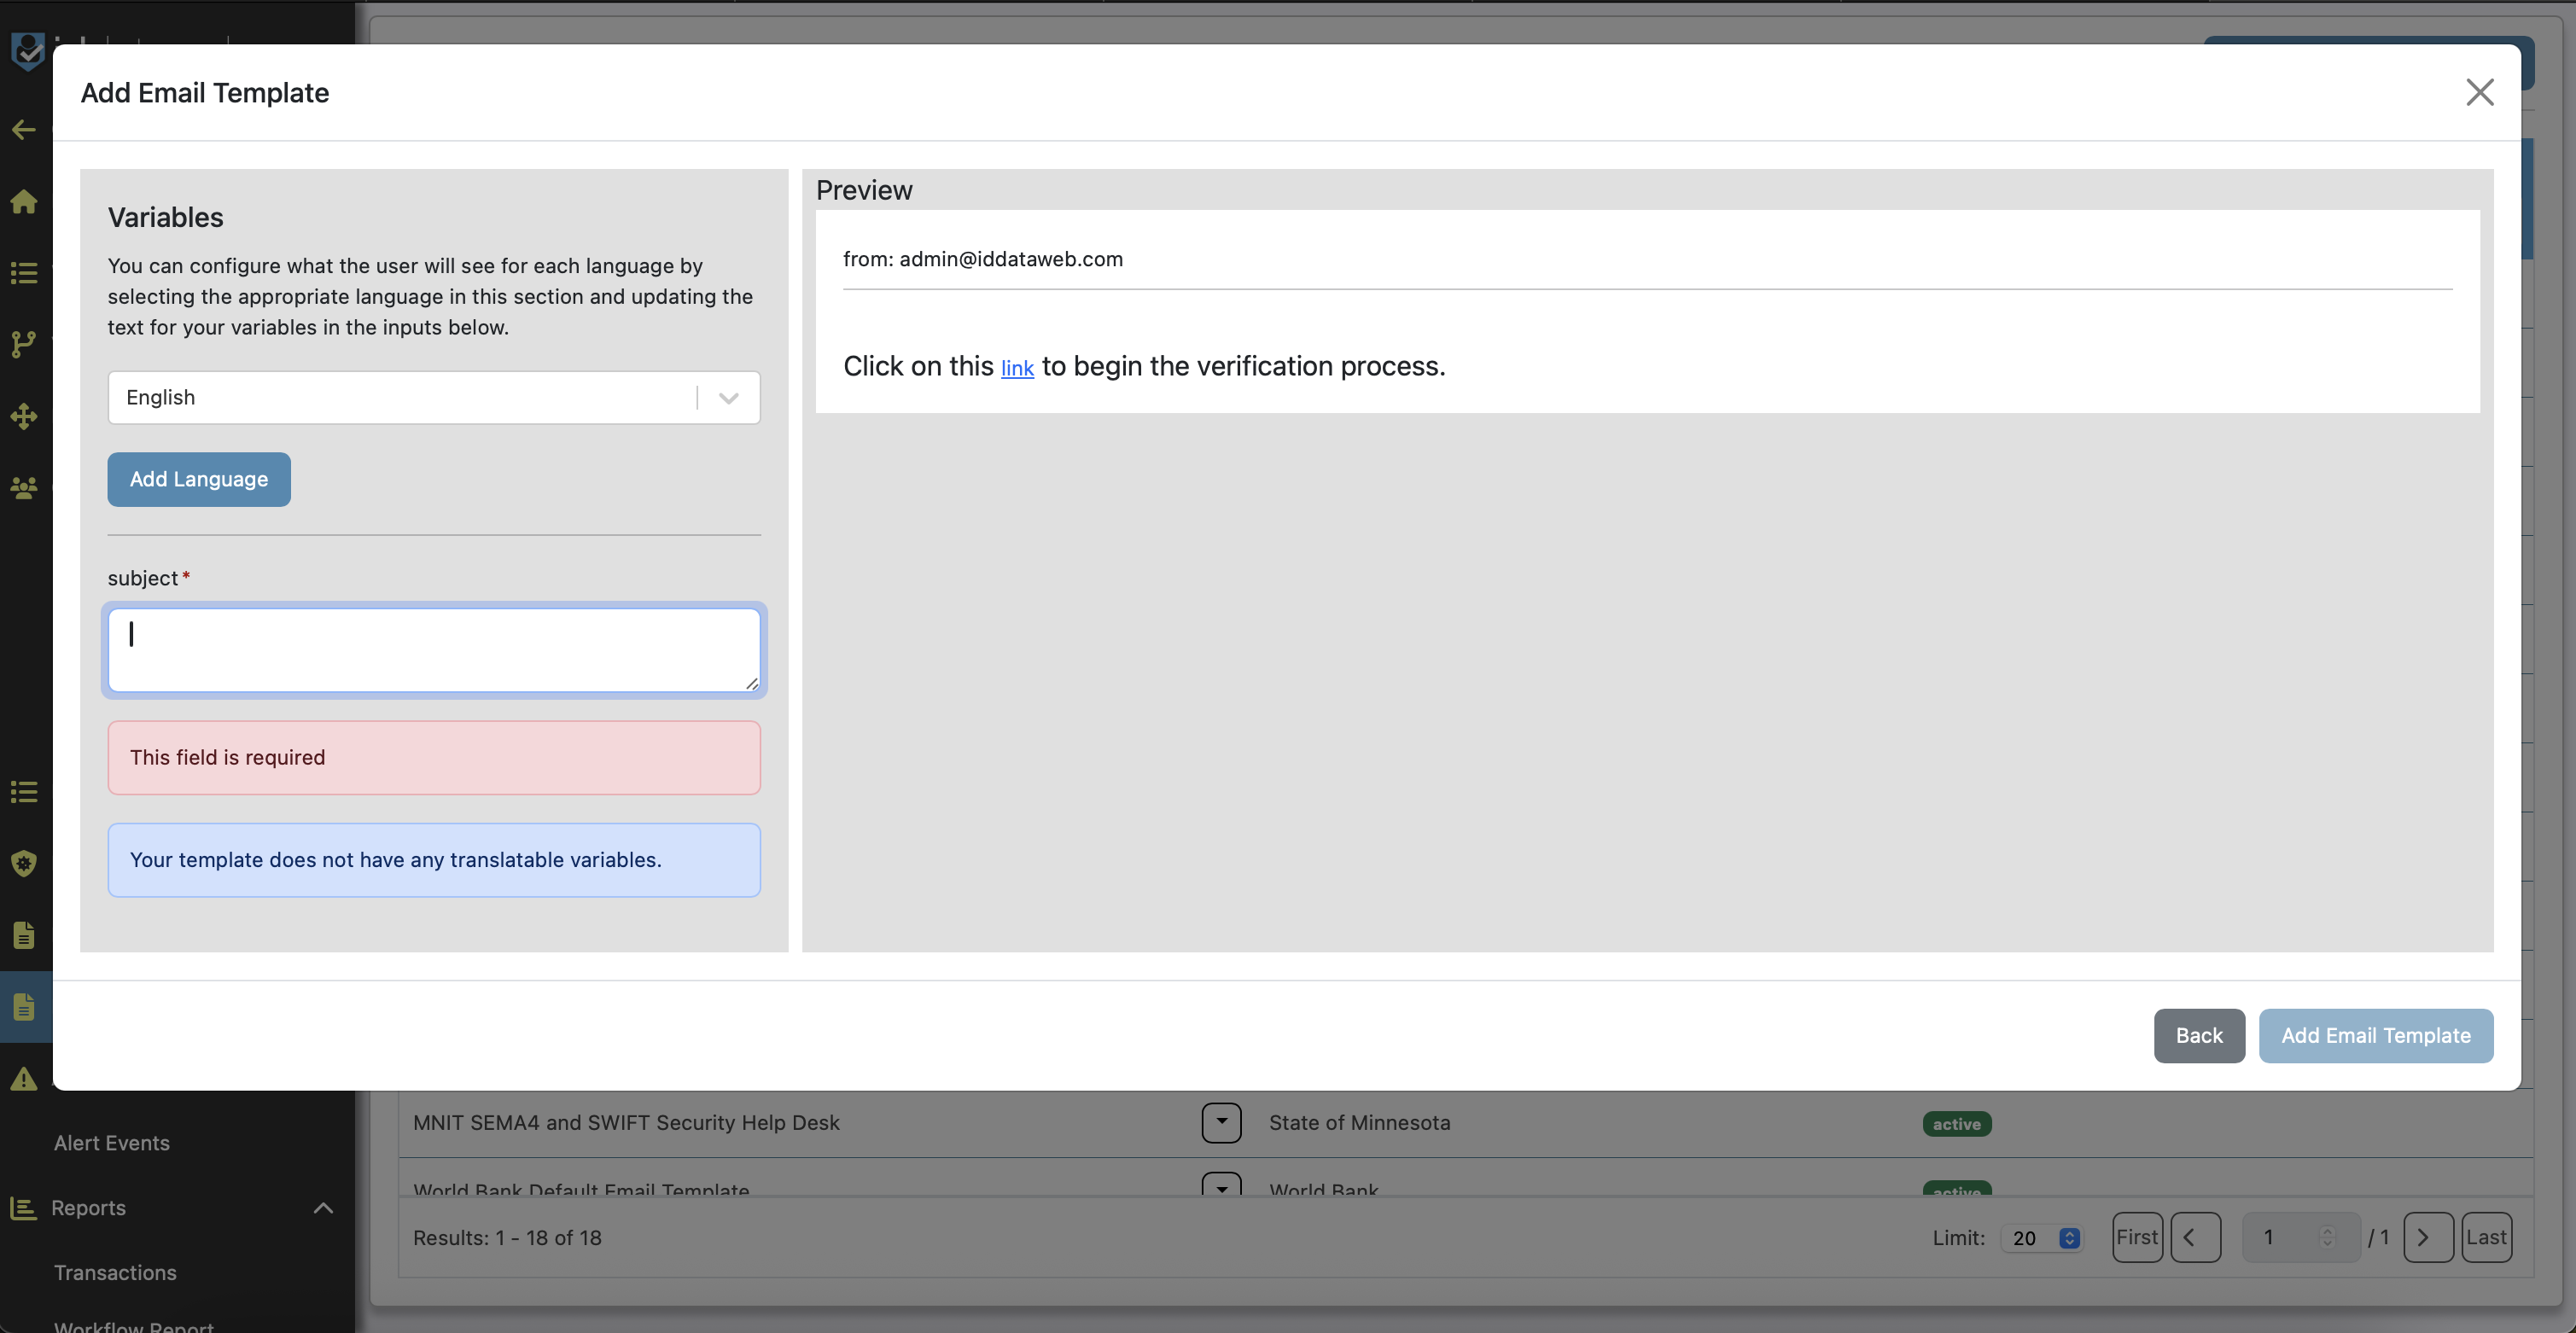Open Alert Events menu item

112,1142
